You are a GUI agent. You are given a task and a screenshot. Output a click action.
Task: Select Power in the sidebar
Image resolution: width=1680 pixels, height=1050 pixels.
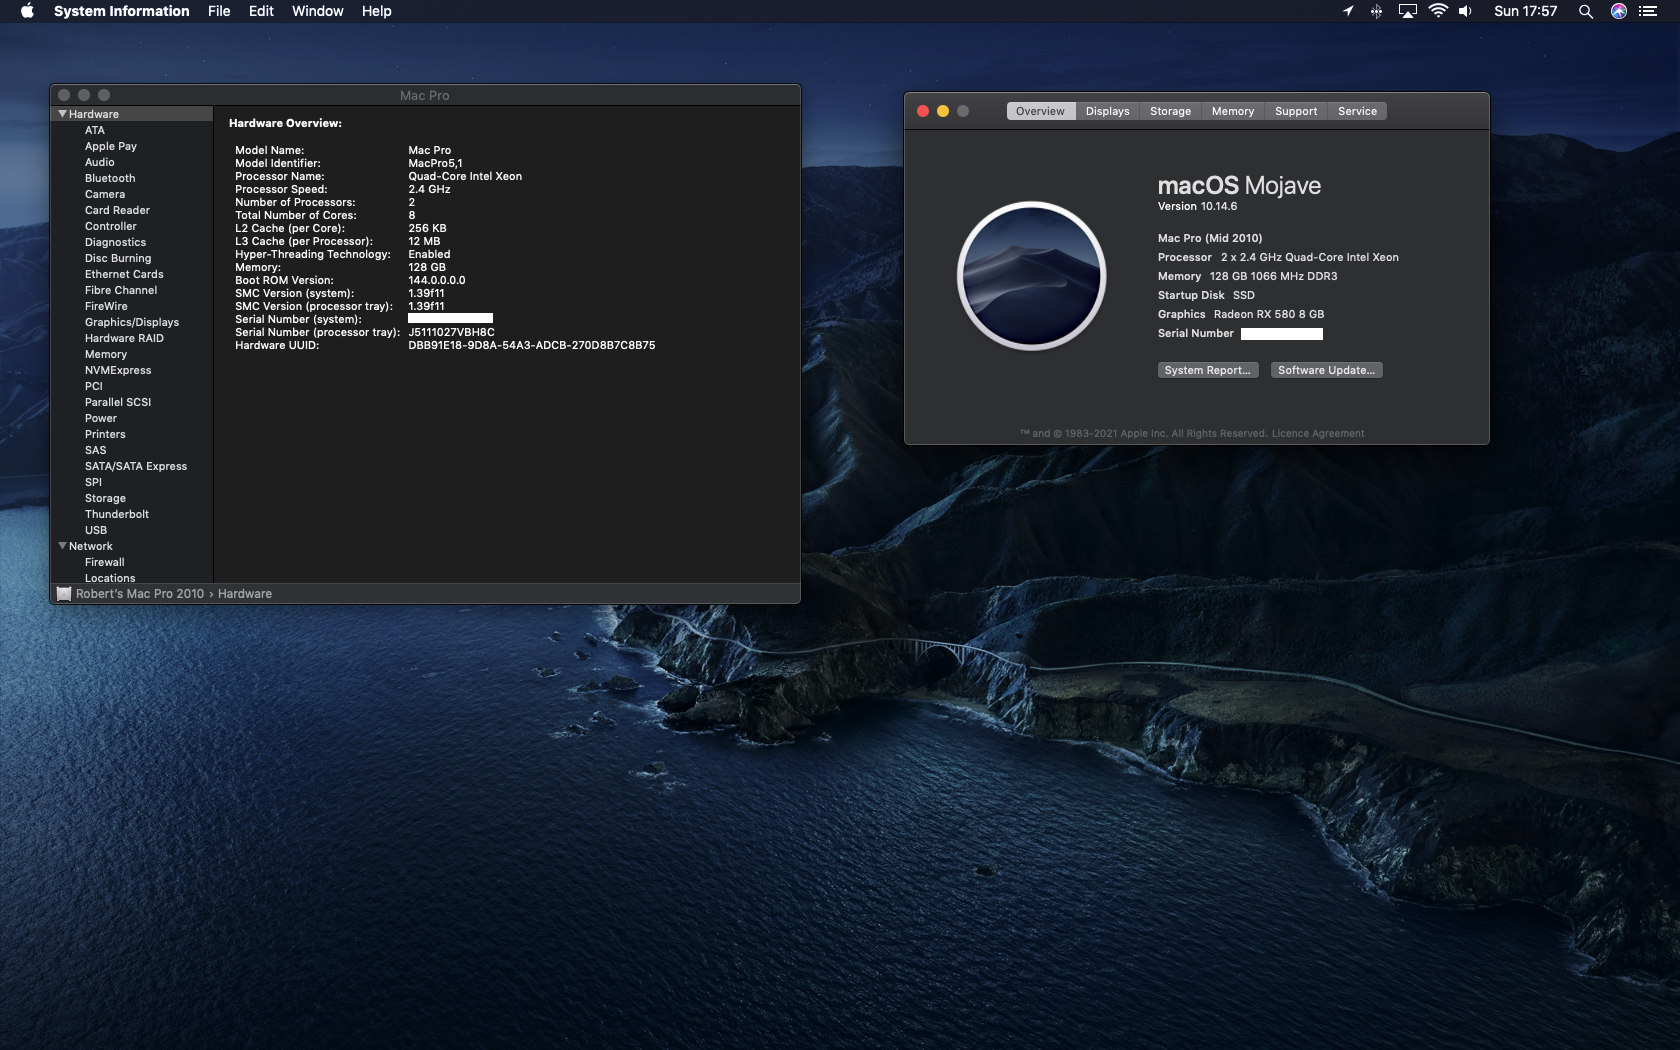pyautogui.click(x=101, y=418)
